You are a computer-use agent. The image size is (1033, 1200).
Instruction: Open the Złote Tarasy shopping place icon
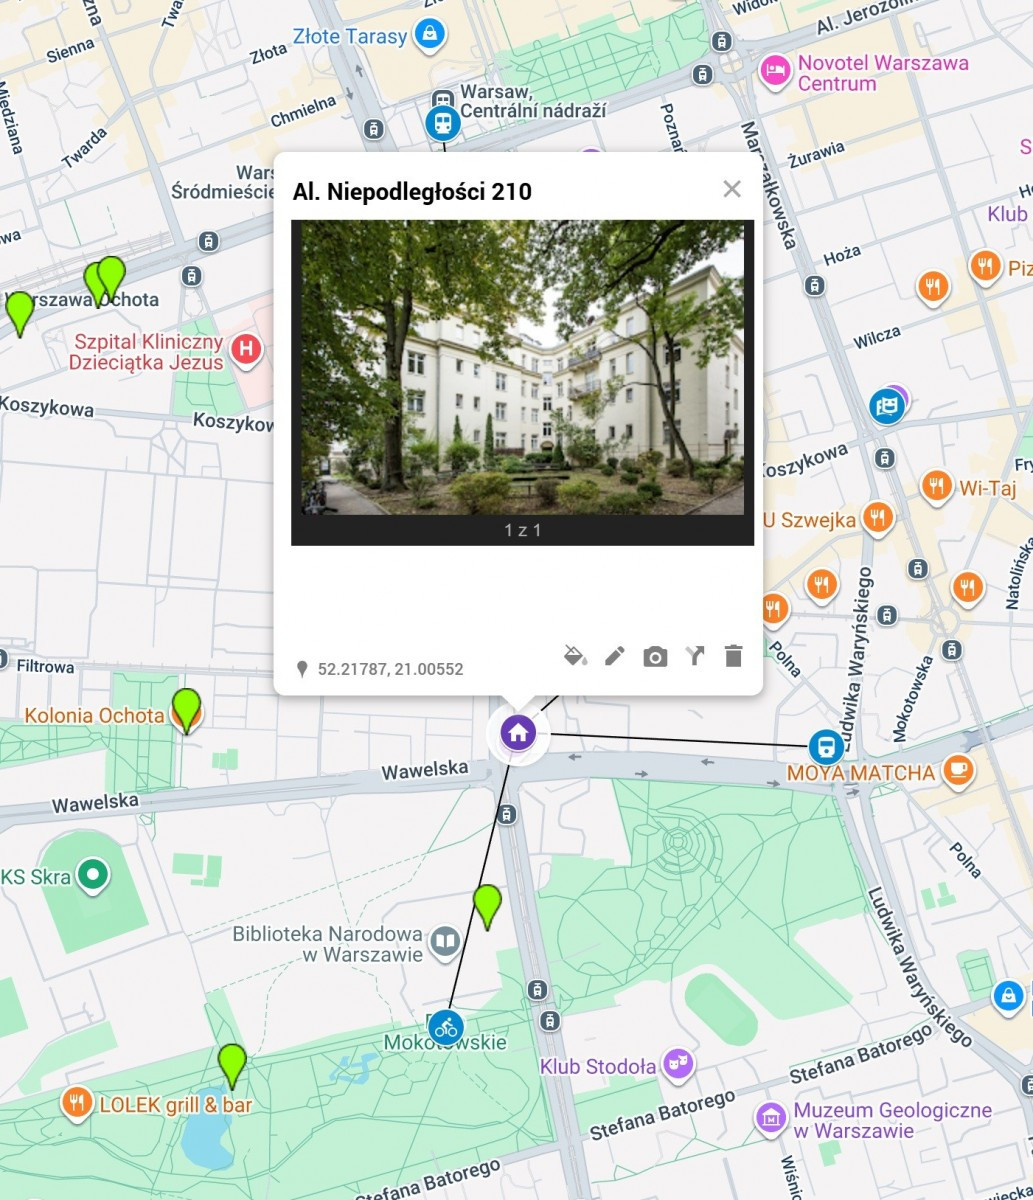[430, 34]
